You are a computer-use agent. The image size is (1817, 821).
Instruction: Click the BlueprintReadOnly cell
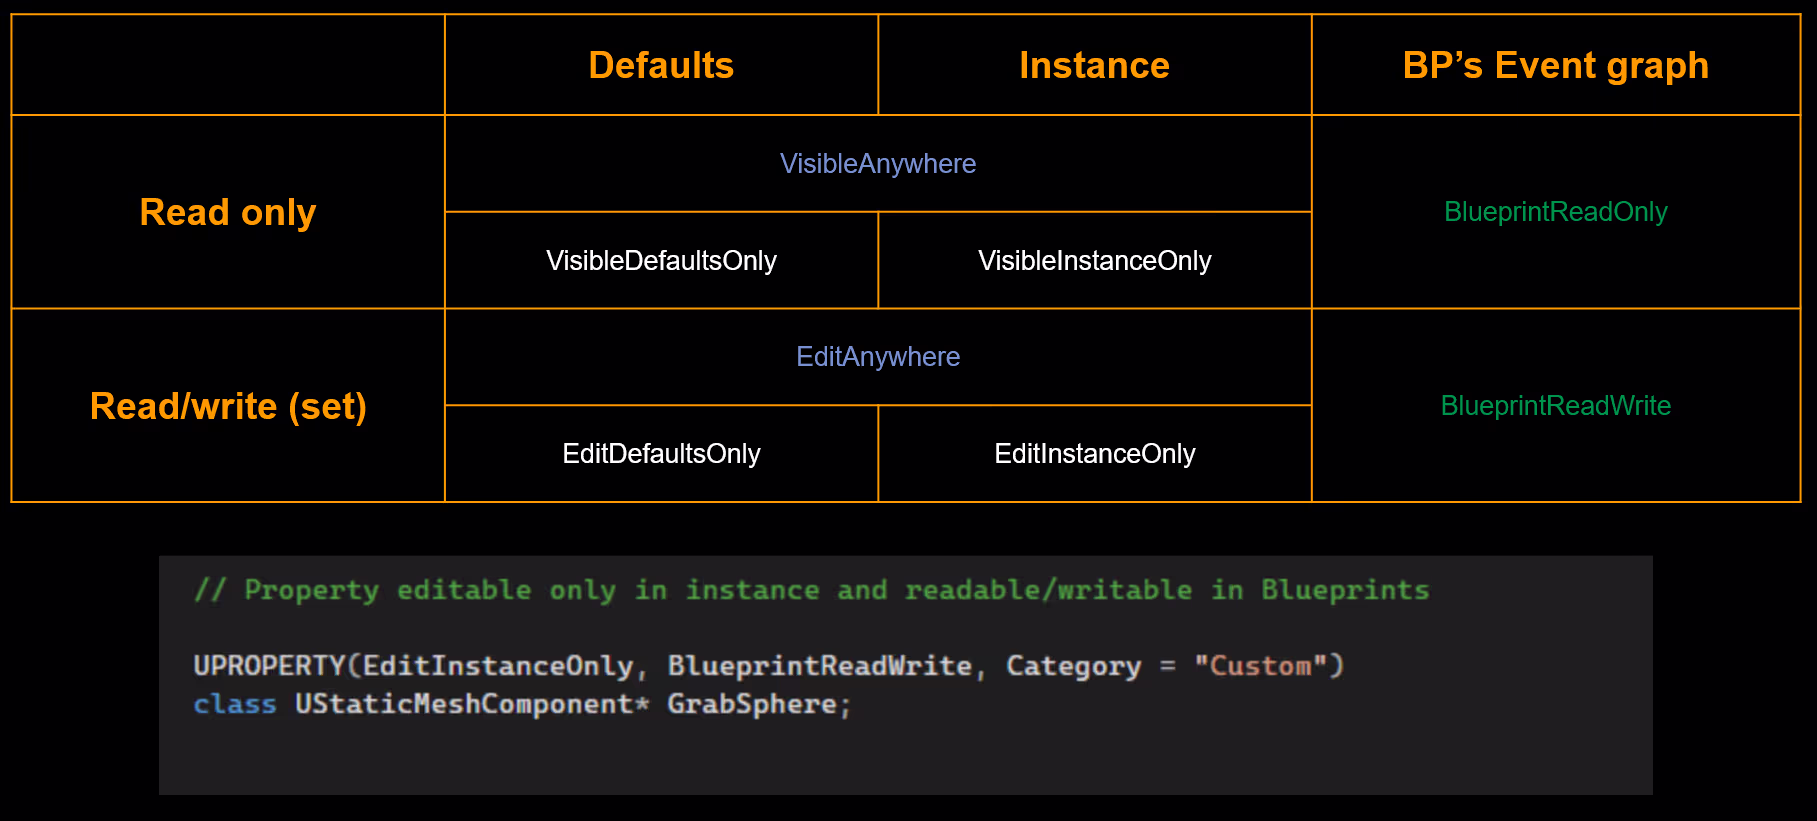(1555, 212)
